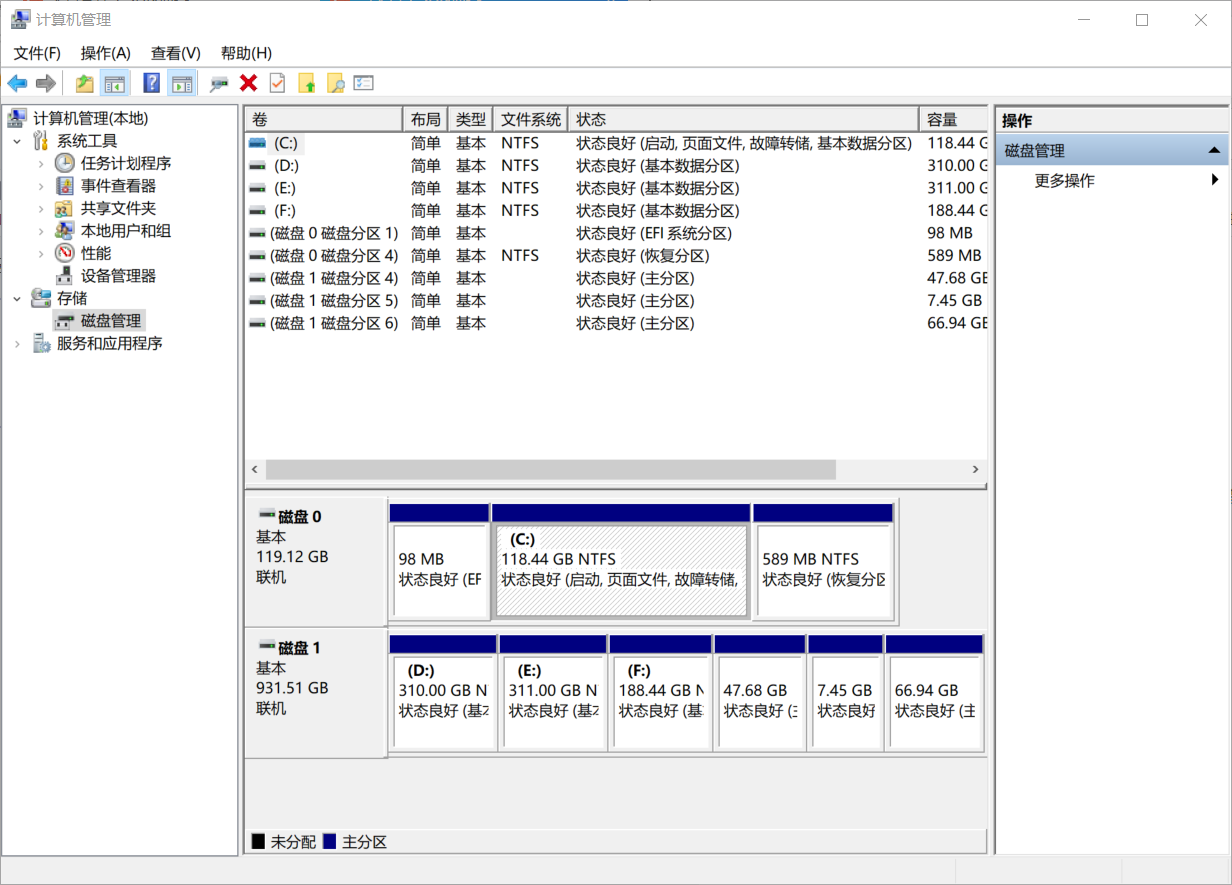Click the Connect disk drive toolbar icon

[219, 83]
